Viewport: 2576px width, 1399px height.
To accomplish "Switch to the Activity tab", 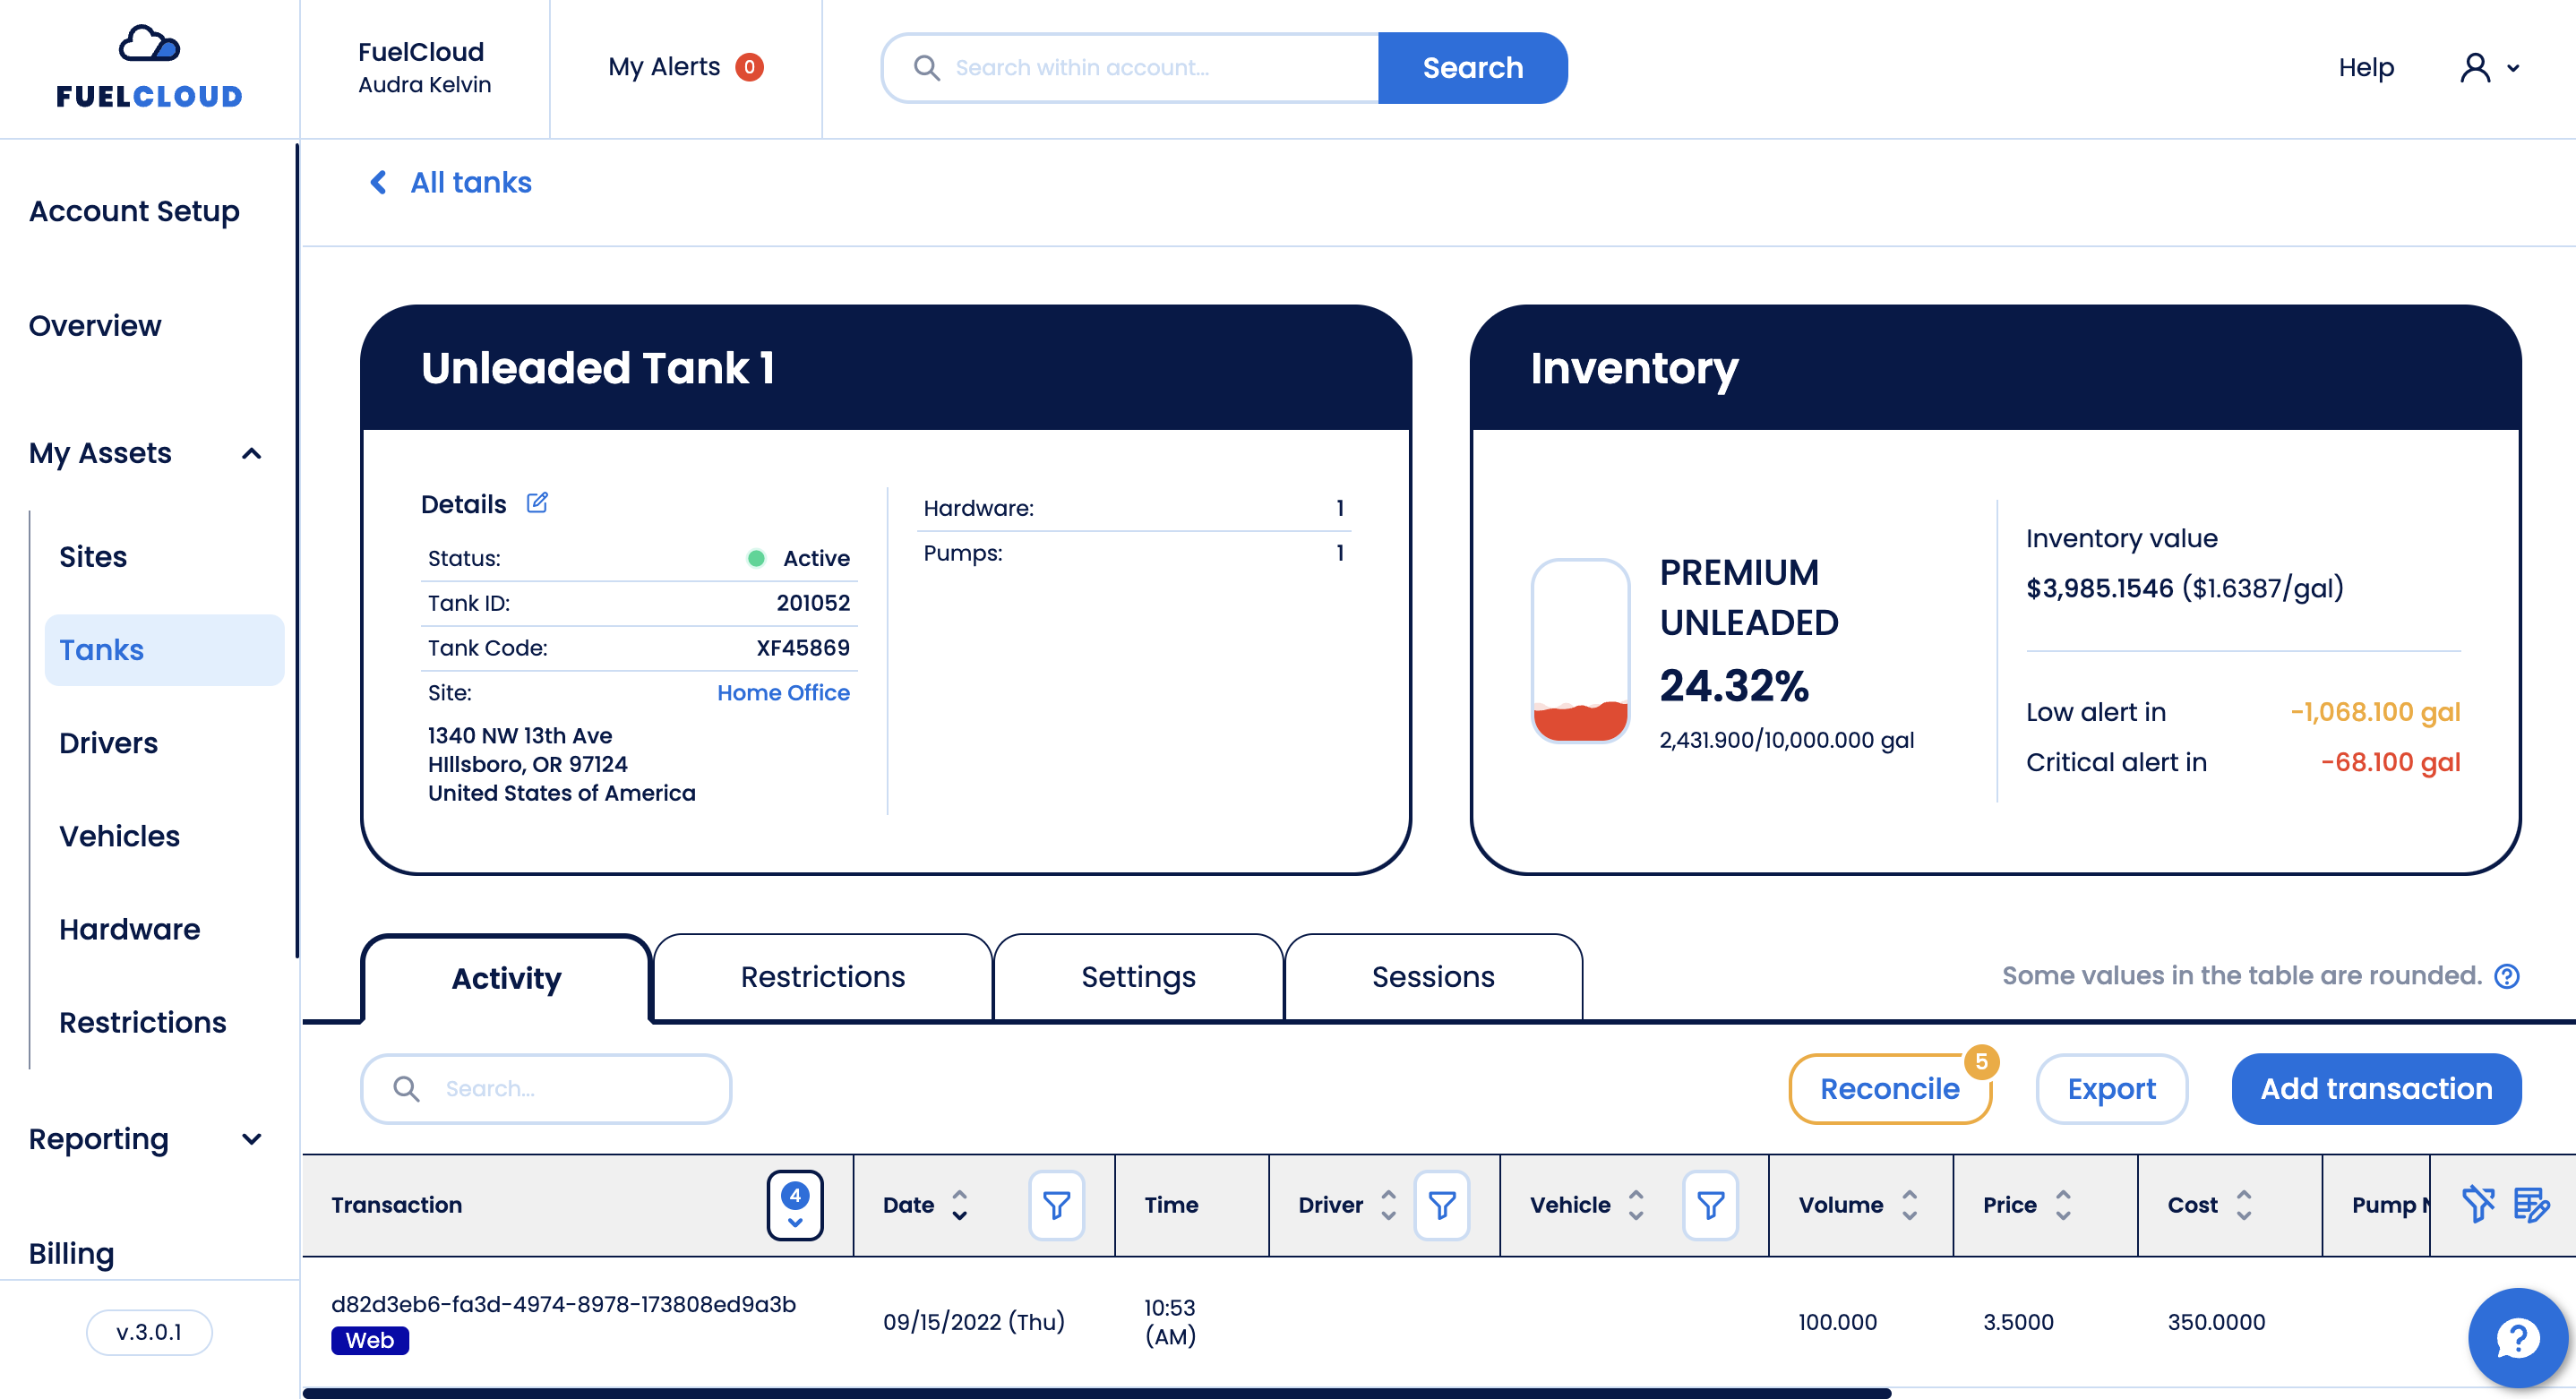I will pos(506,978).
